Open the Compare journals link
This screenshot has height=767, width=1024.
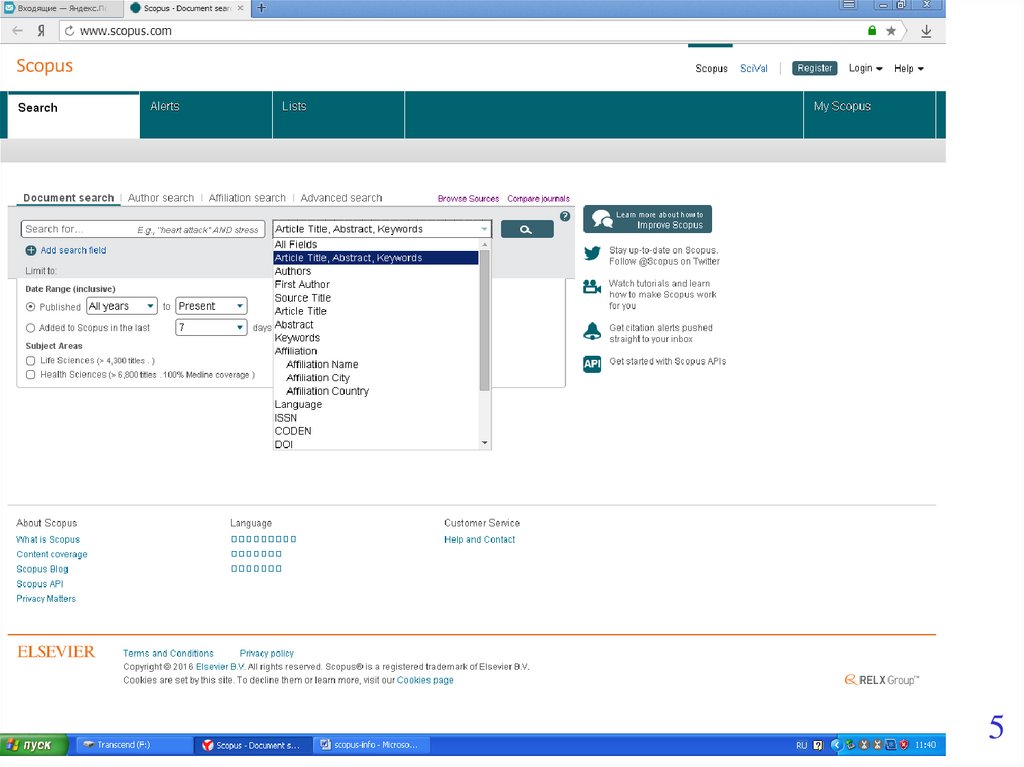pyautogui.click(x=538, y=199)
